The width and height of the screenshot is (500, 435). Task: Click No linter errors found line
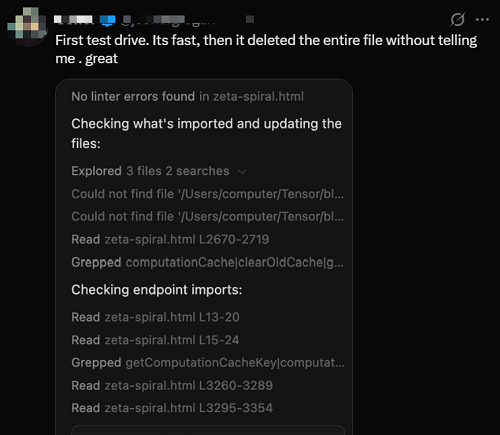(x=187, y=97)
